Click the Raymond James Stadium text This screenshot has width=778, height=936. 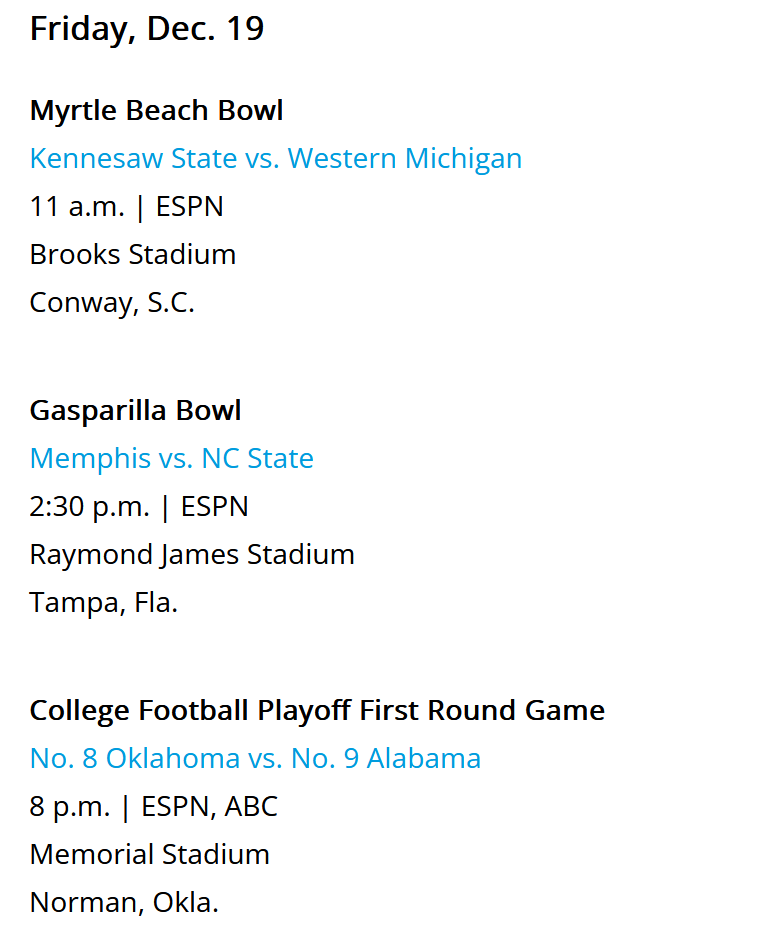pos(192,555)
